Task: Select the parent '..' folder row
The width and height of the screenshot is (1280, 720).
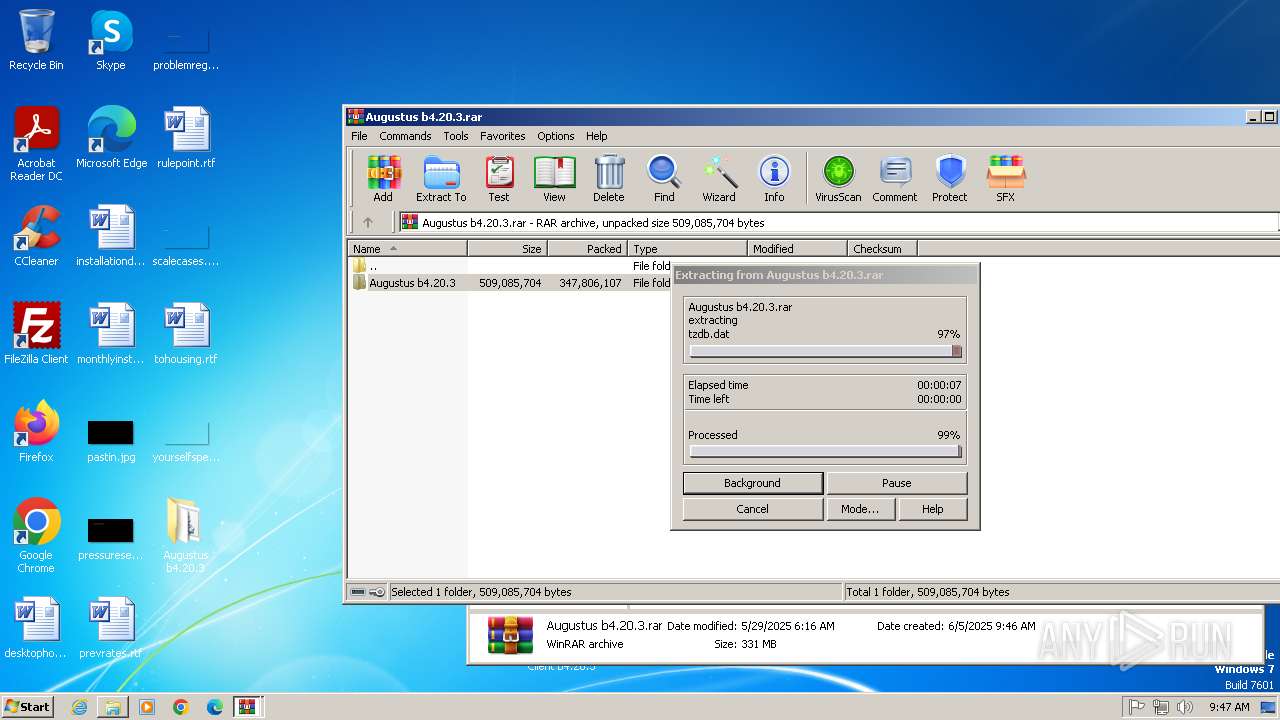Action: pyautogui.click(x=510, y=266)
